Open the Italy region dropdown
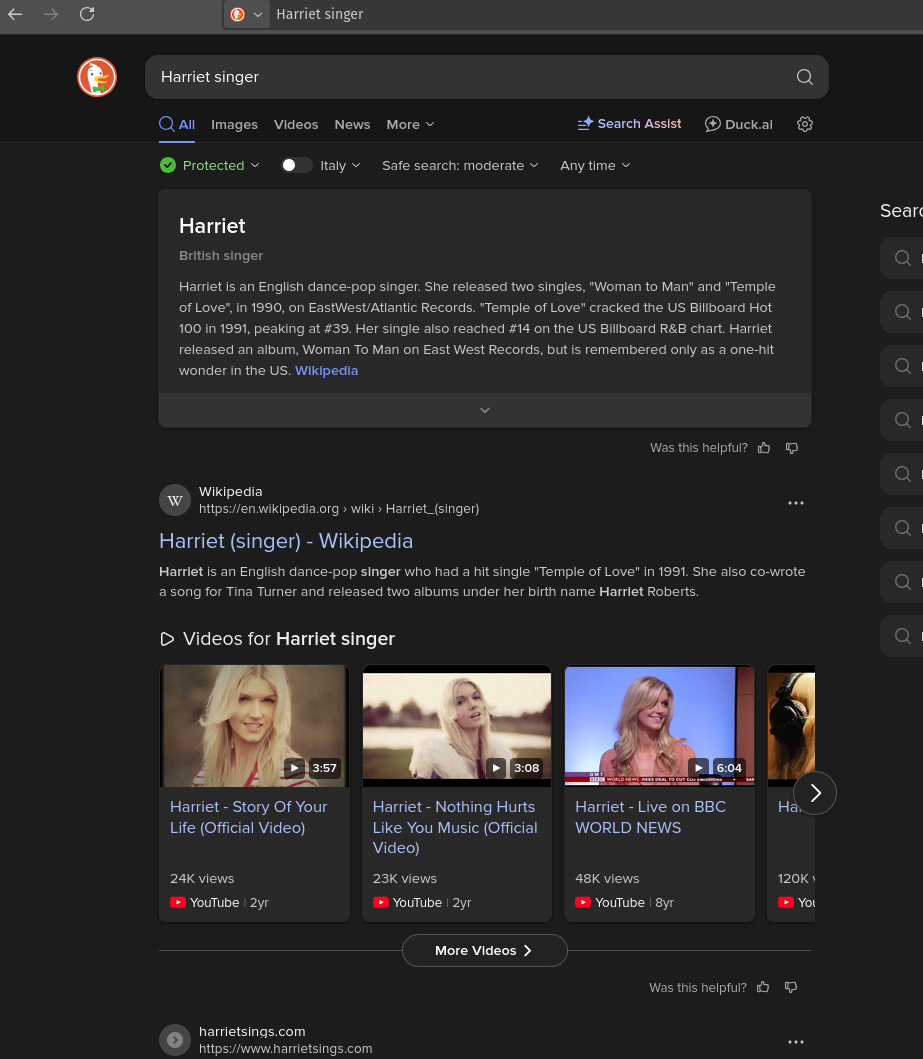This screenshot has height=1059, width=923. 340,165
